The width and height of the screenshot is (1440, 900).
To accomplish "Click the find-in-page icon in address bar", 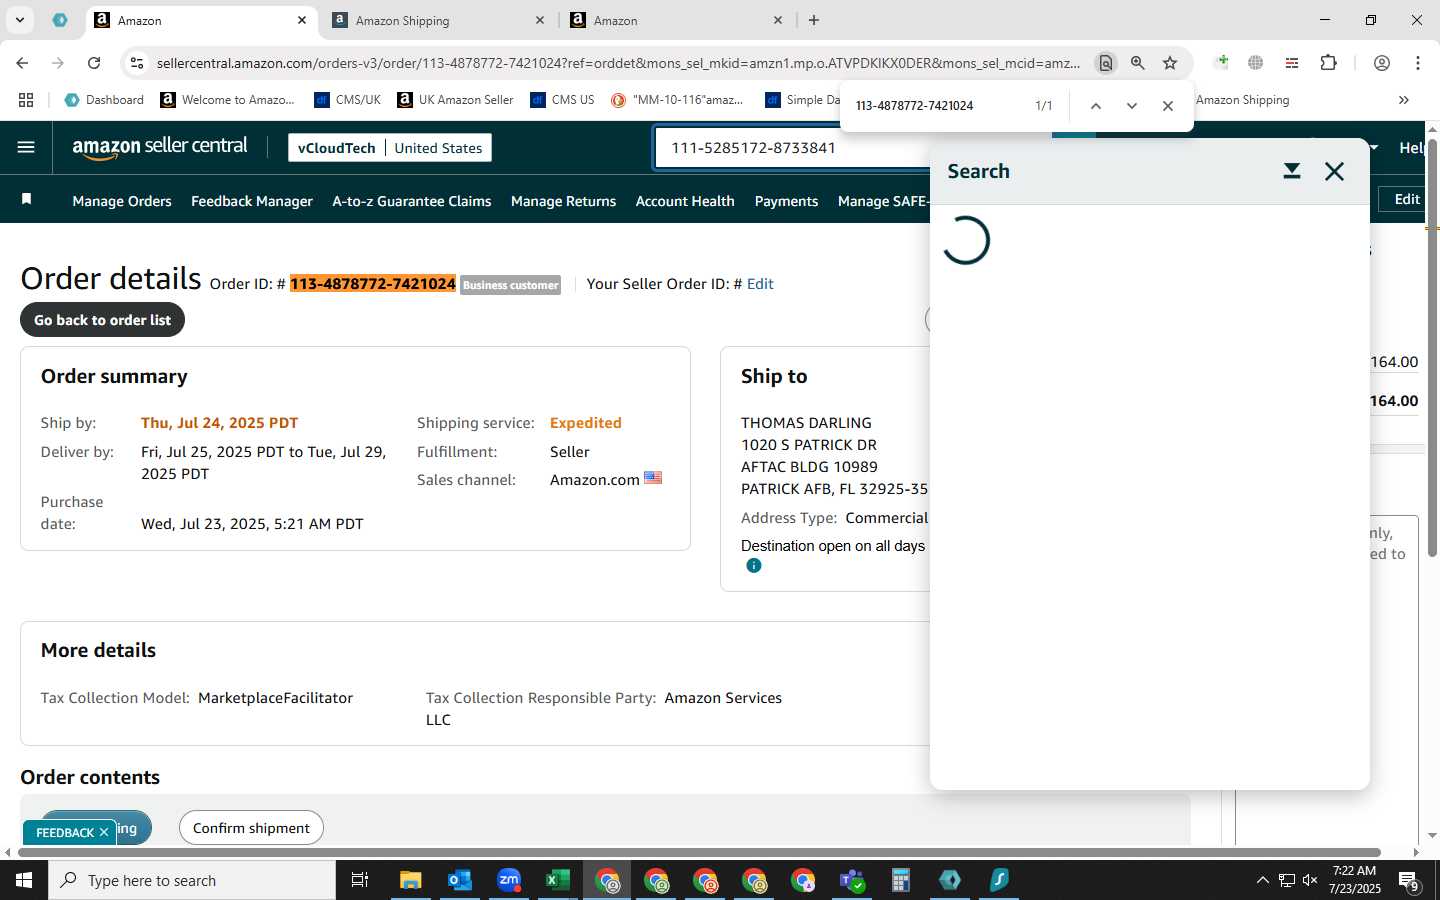I will point(1105,63).
